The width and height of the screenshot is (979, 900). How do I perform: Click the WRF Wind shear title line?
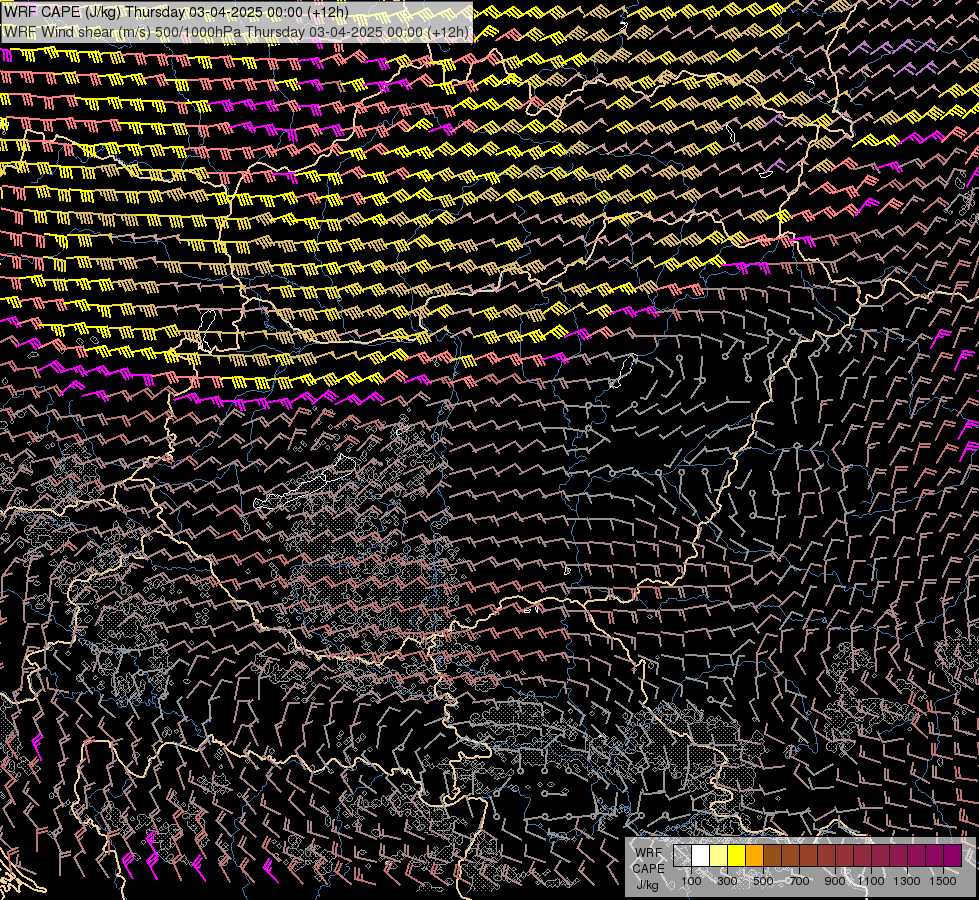[235, 32]
